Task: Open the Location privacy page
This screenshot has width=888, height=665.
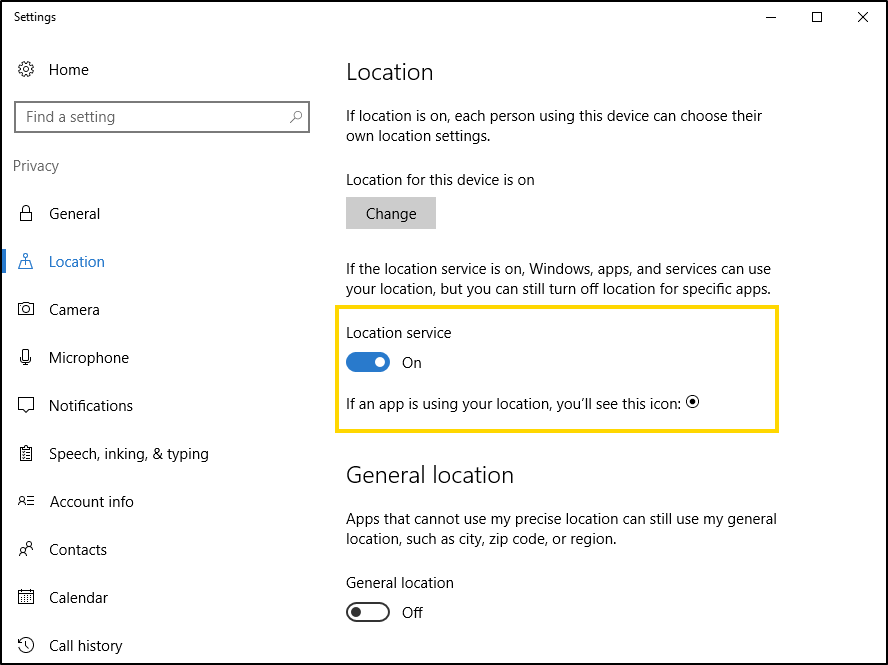Action: tap(76, 262)
